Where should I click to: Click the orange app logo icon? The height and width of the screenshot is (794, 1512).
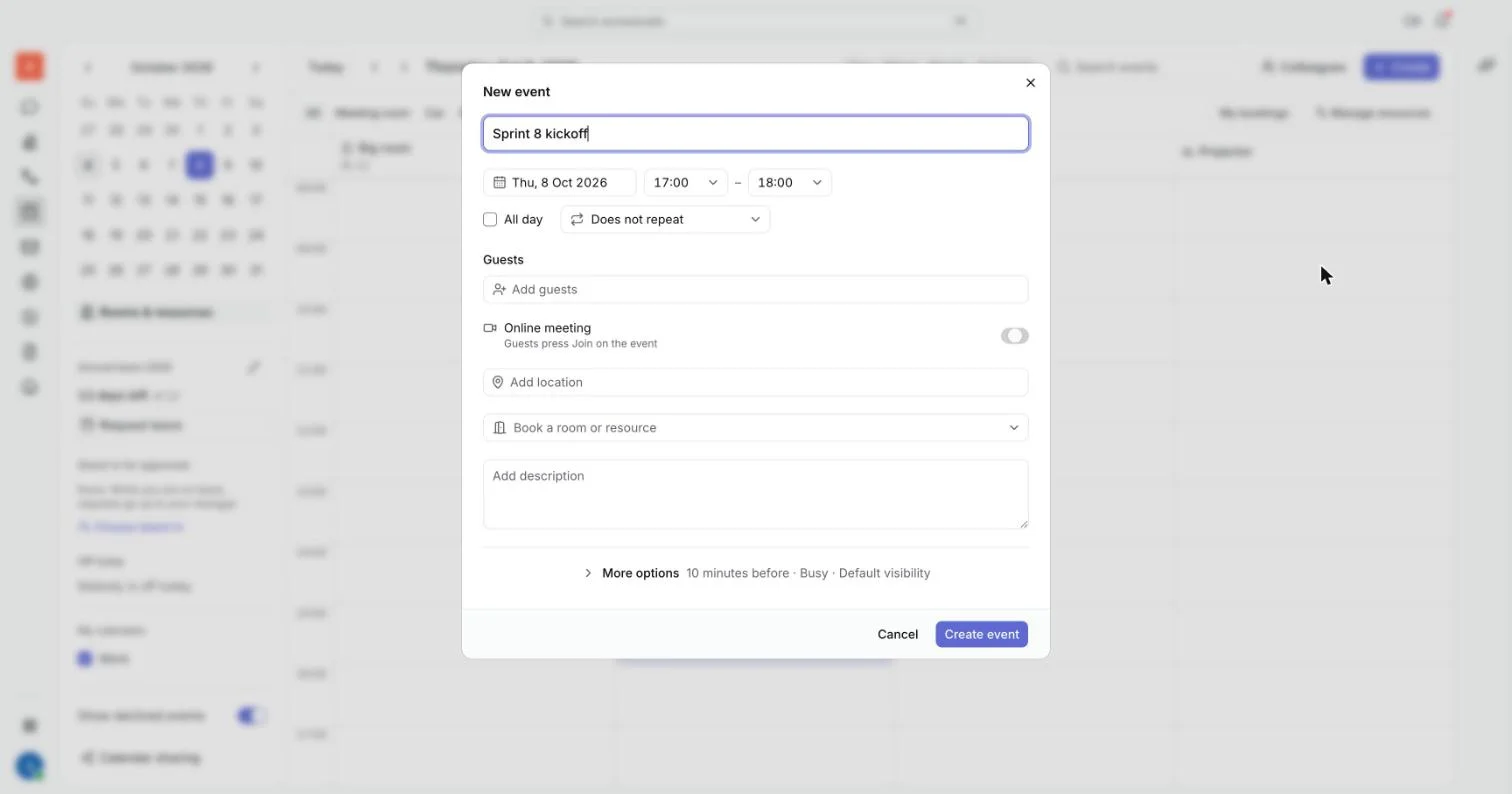pyautogui.click(x=29, y=67)
